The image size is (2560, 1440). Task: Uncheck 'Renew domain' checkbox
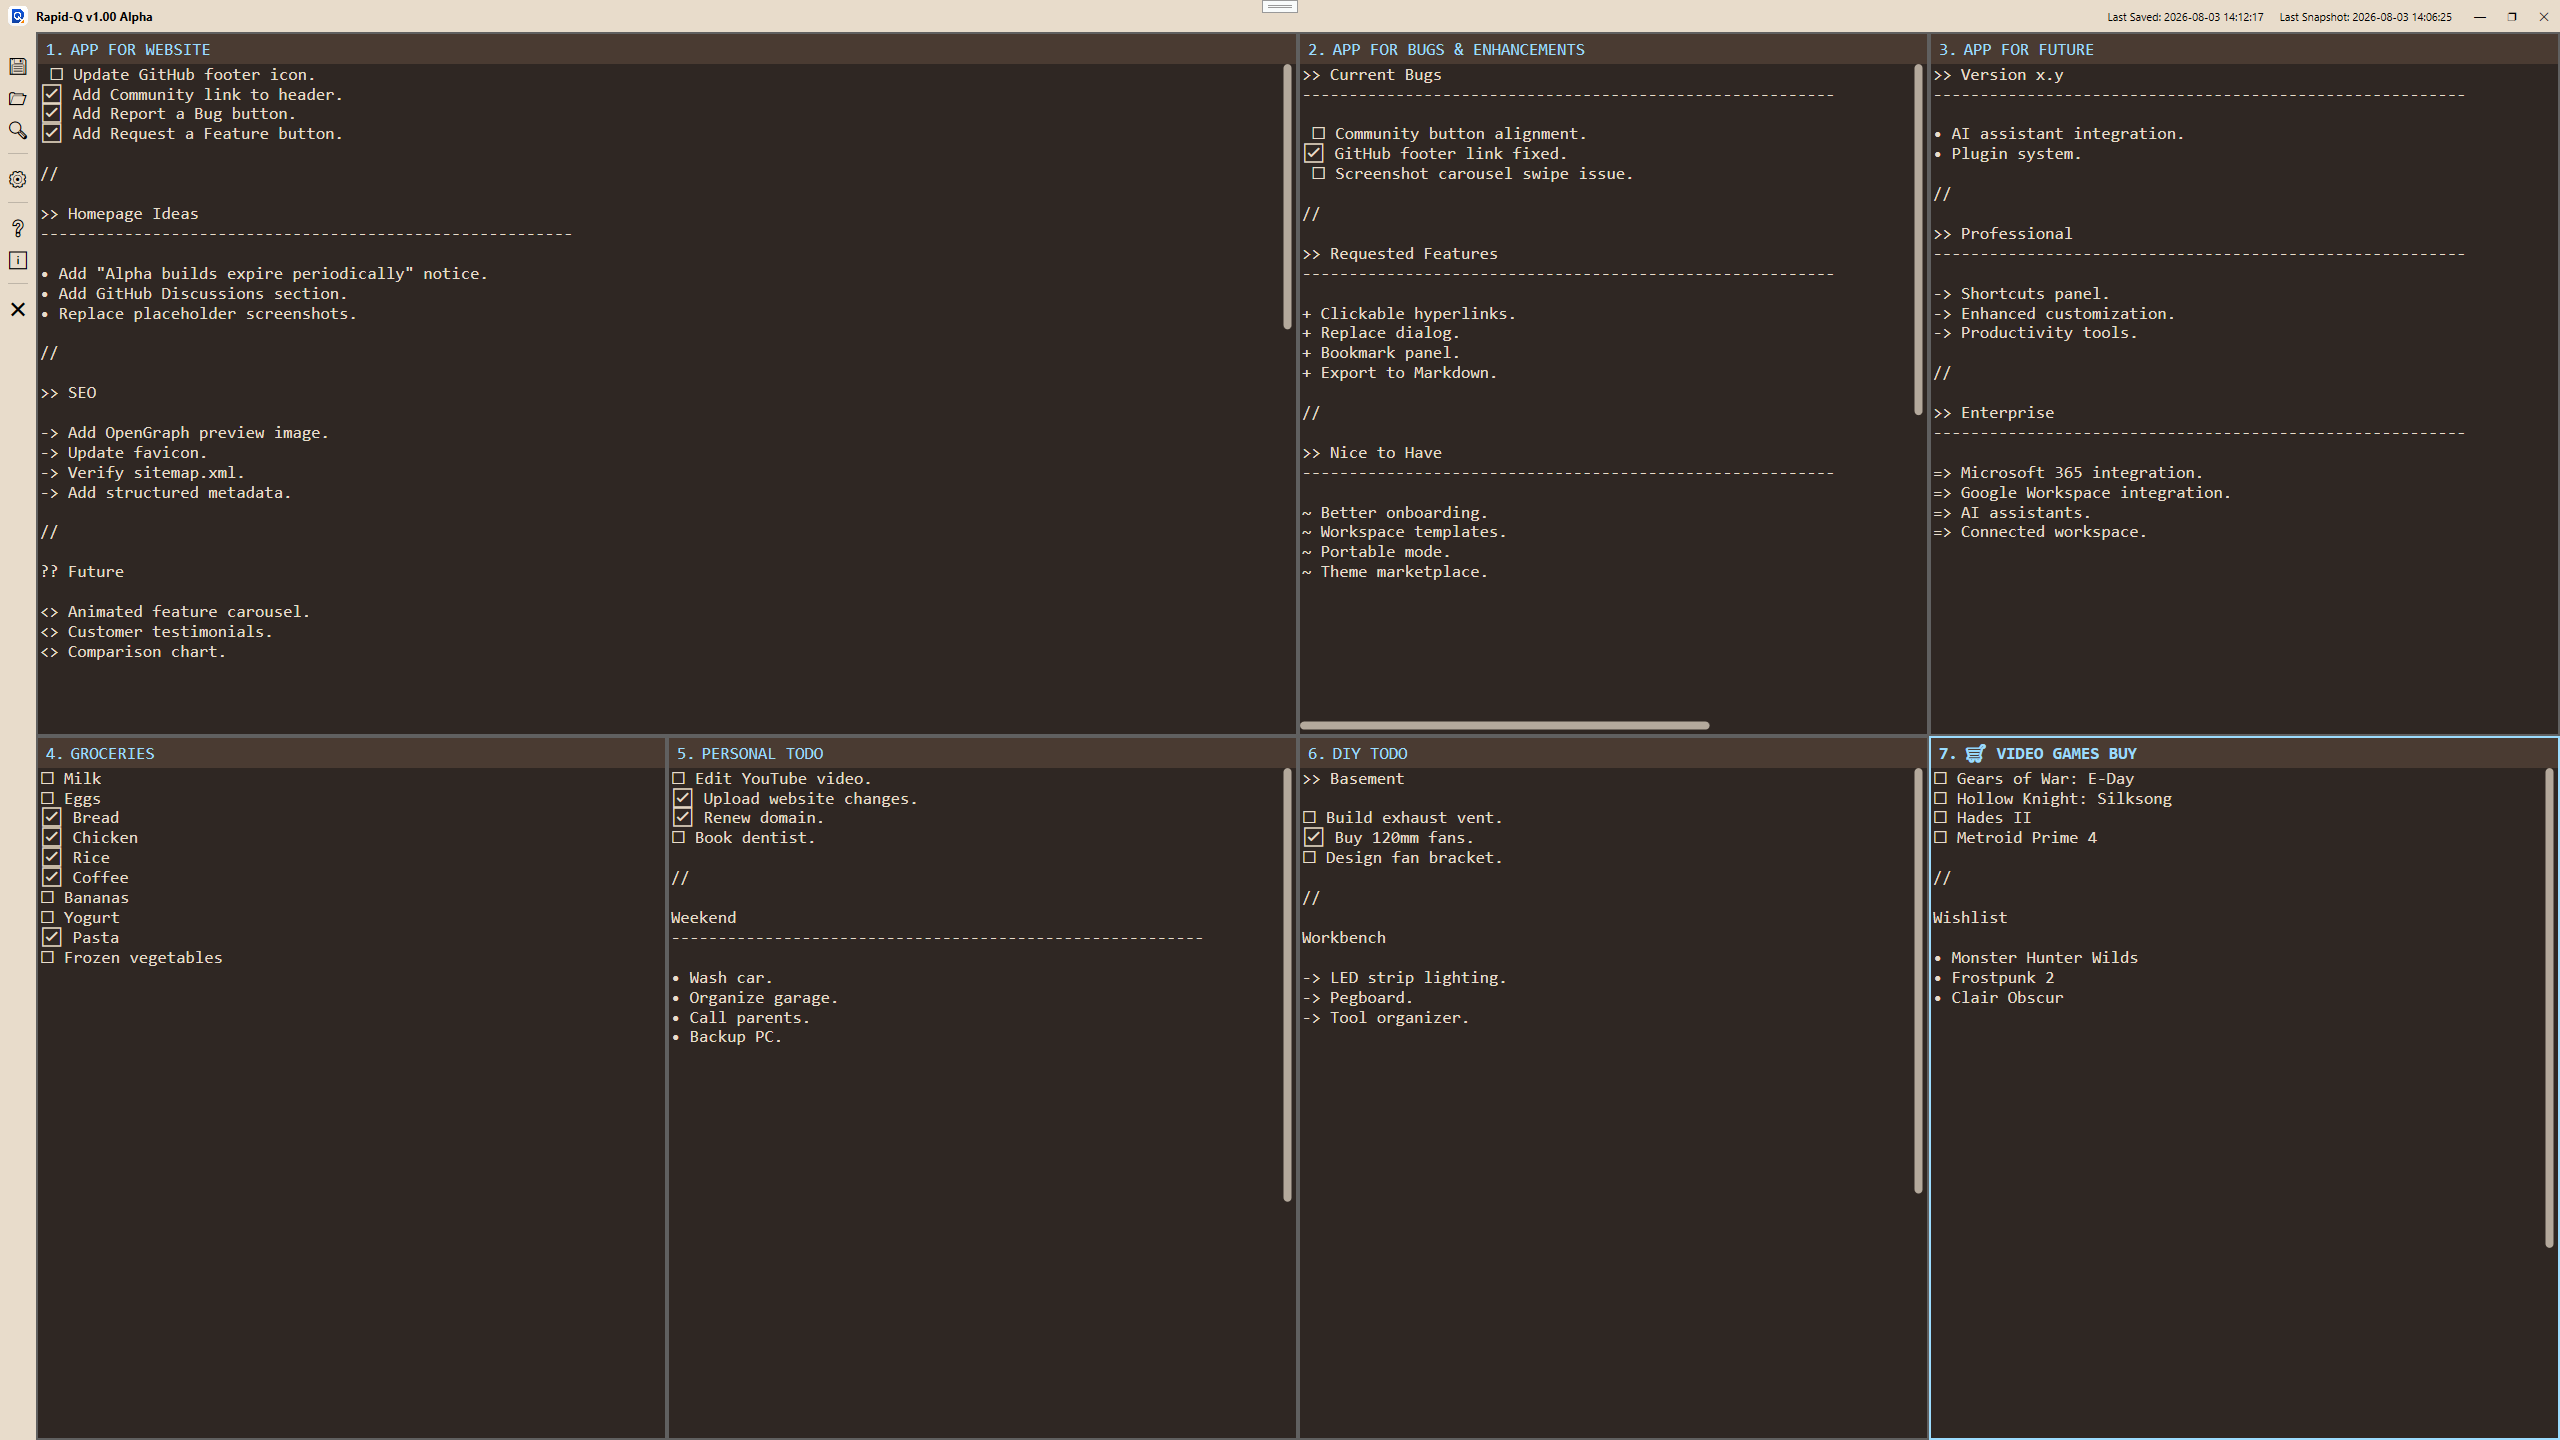(683, 818)
